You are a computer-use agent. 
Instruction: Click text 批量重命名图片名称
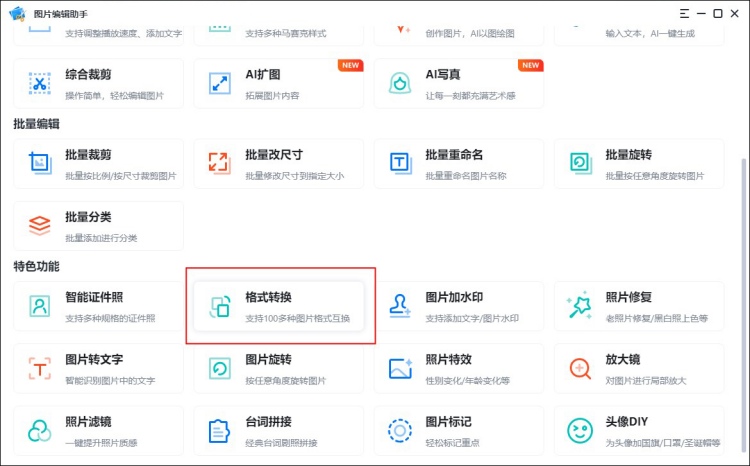[x=466, y=176]
